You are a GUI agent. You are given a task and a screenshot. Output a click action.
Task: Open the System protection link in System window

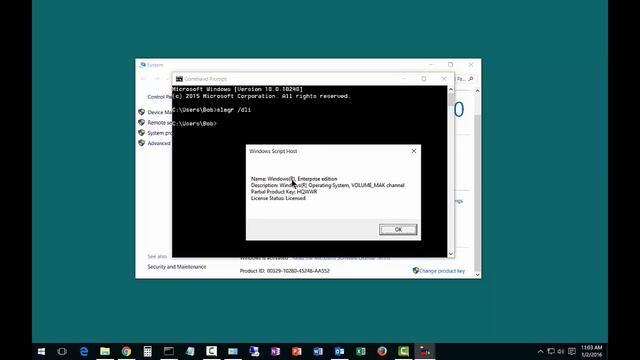pyautogui.click(x=160, y=133)
